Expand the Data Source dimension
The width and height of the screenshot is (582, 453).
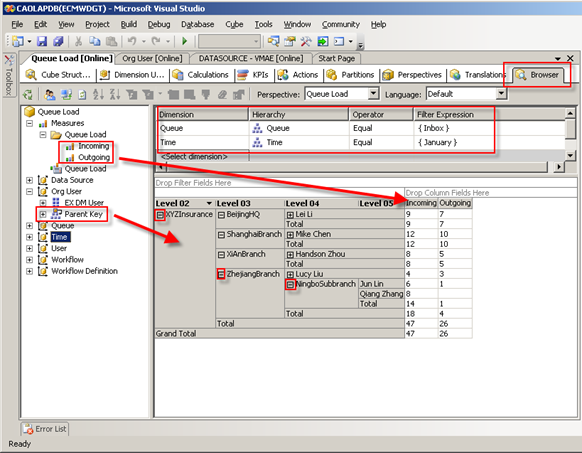tap(29, 180)
